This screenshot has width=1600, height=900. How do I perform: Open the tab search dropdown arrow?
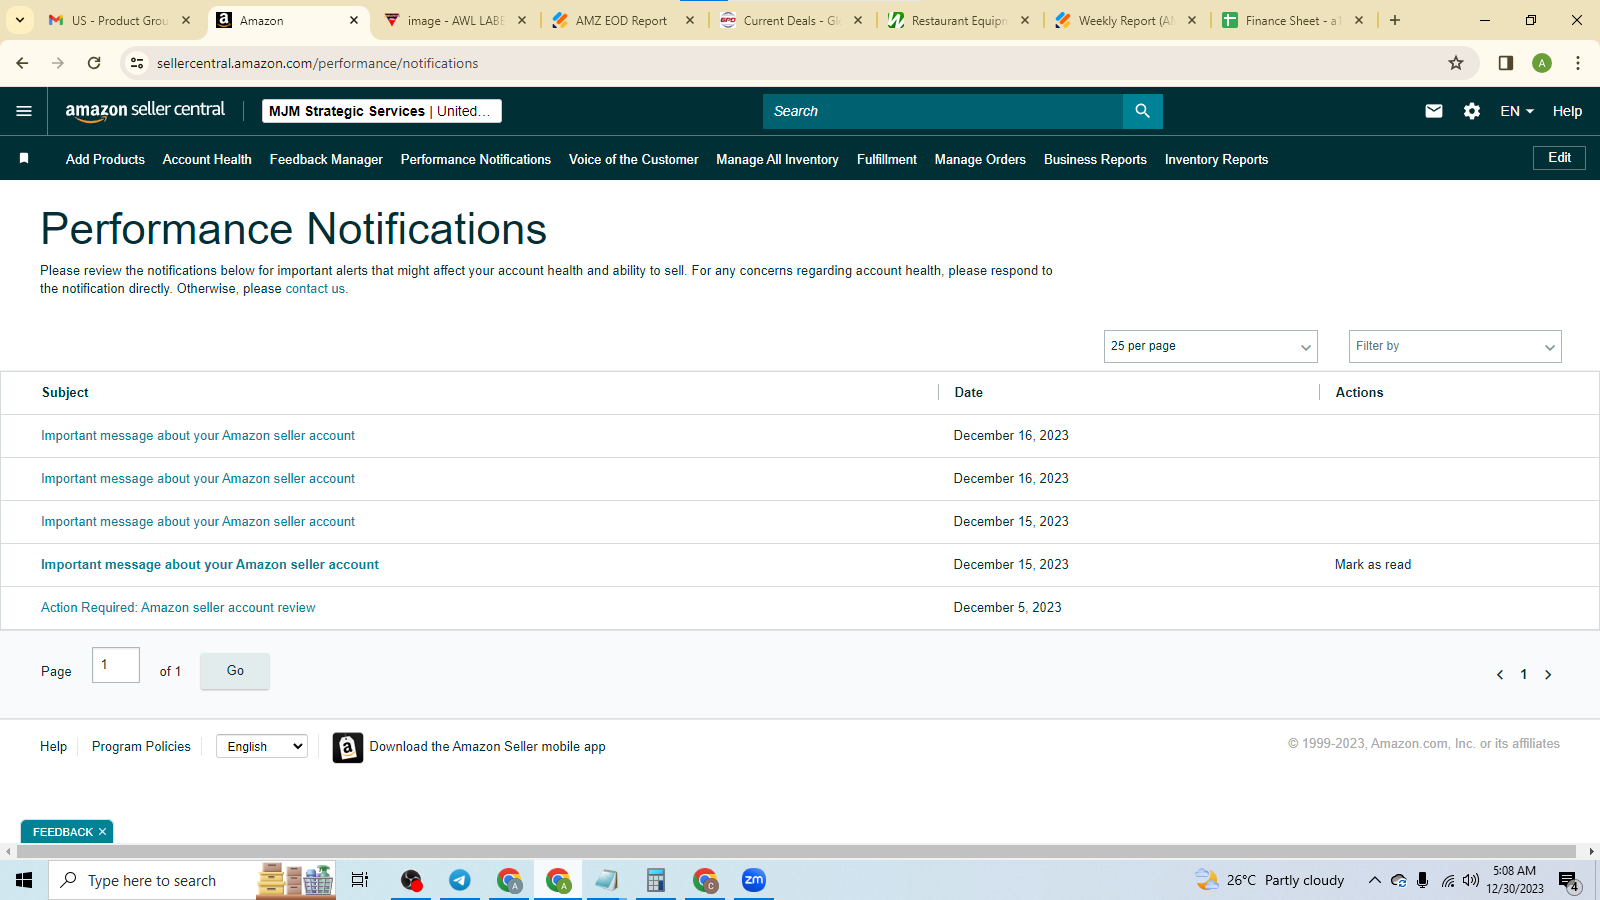(19, 20)
